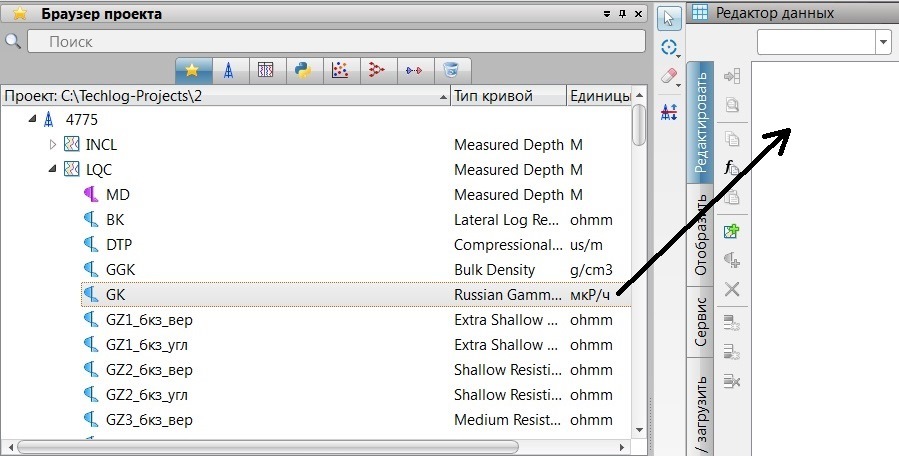Click in the Поиск search field
The image size is (899, 456).
coord(337,41)
